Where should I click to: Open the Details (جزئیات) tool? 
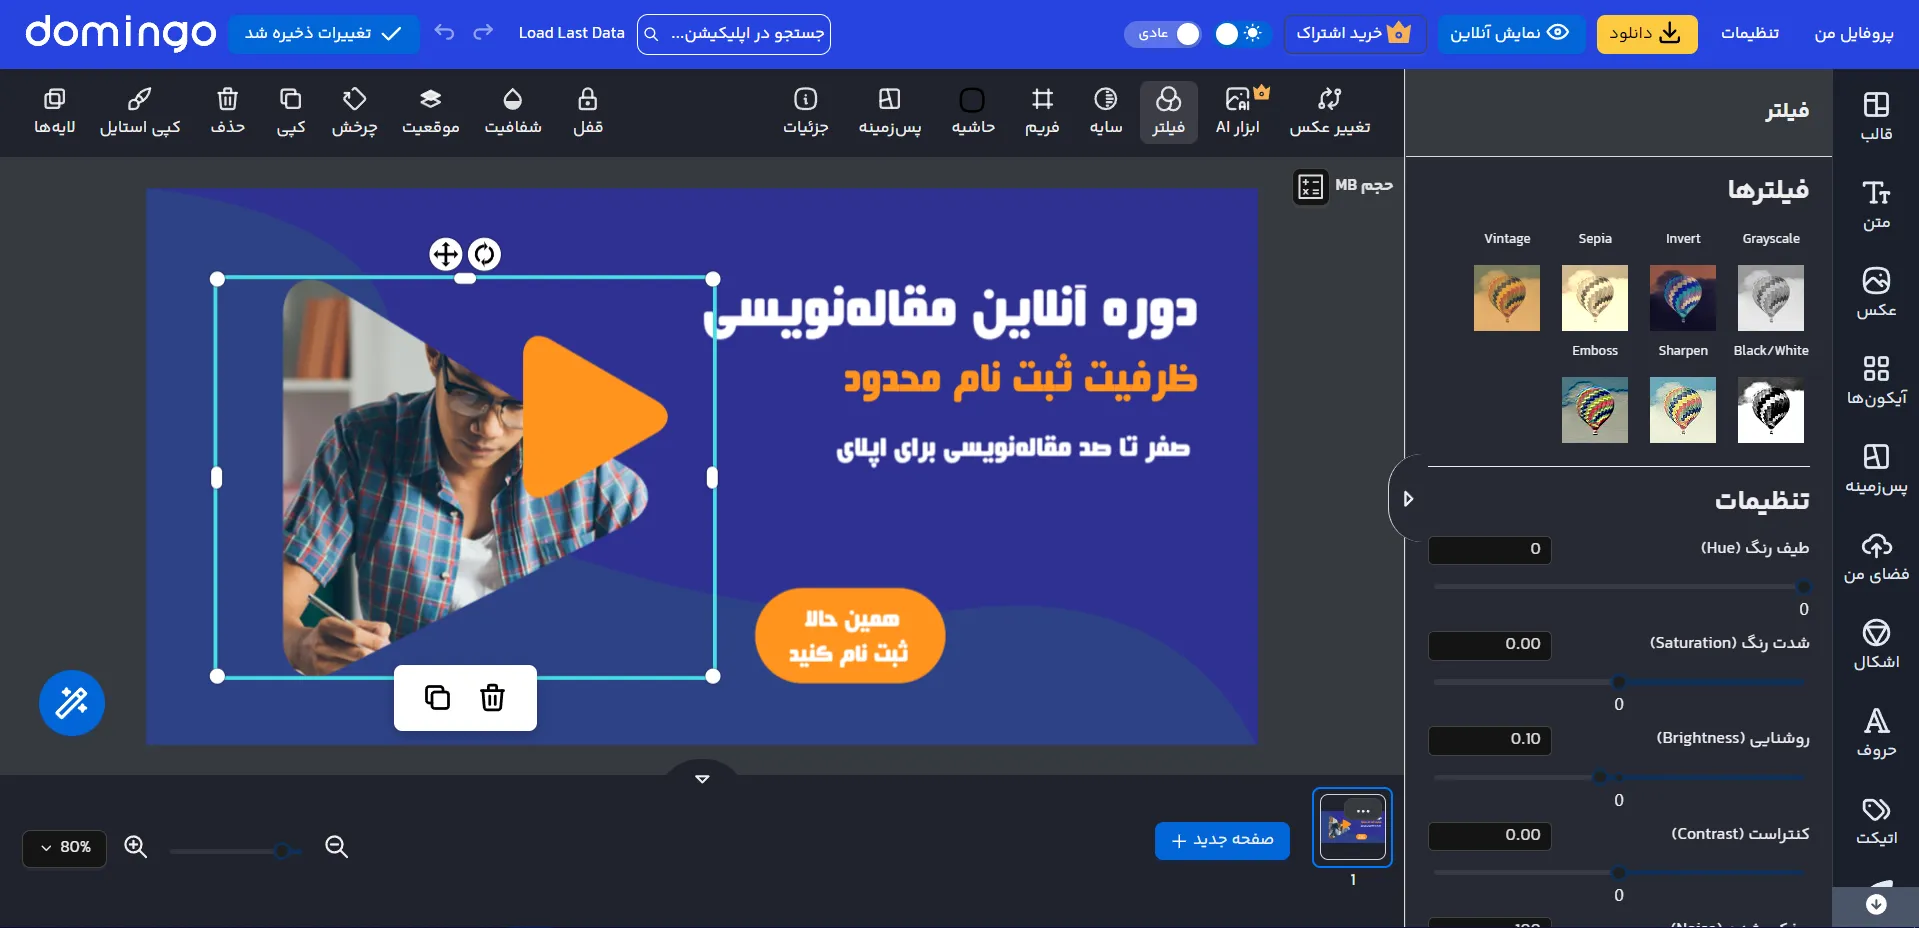tap(806, 112)
